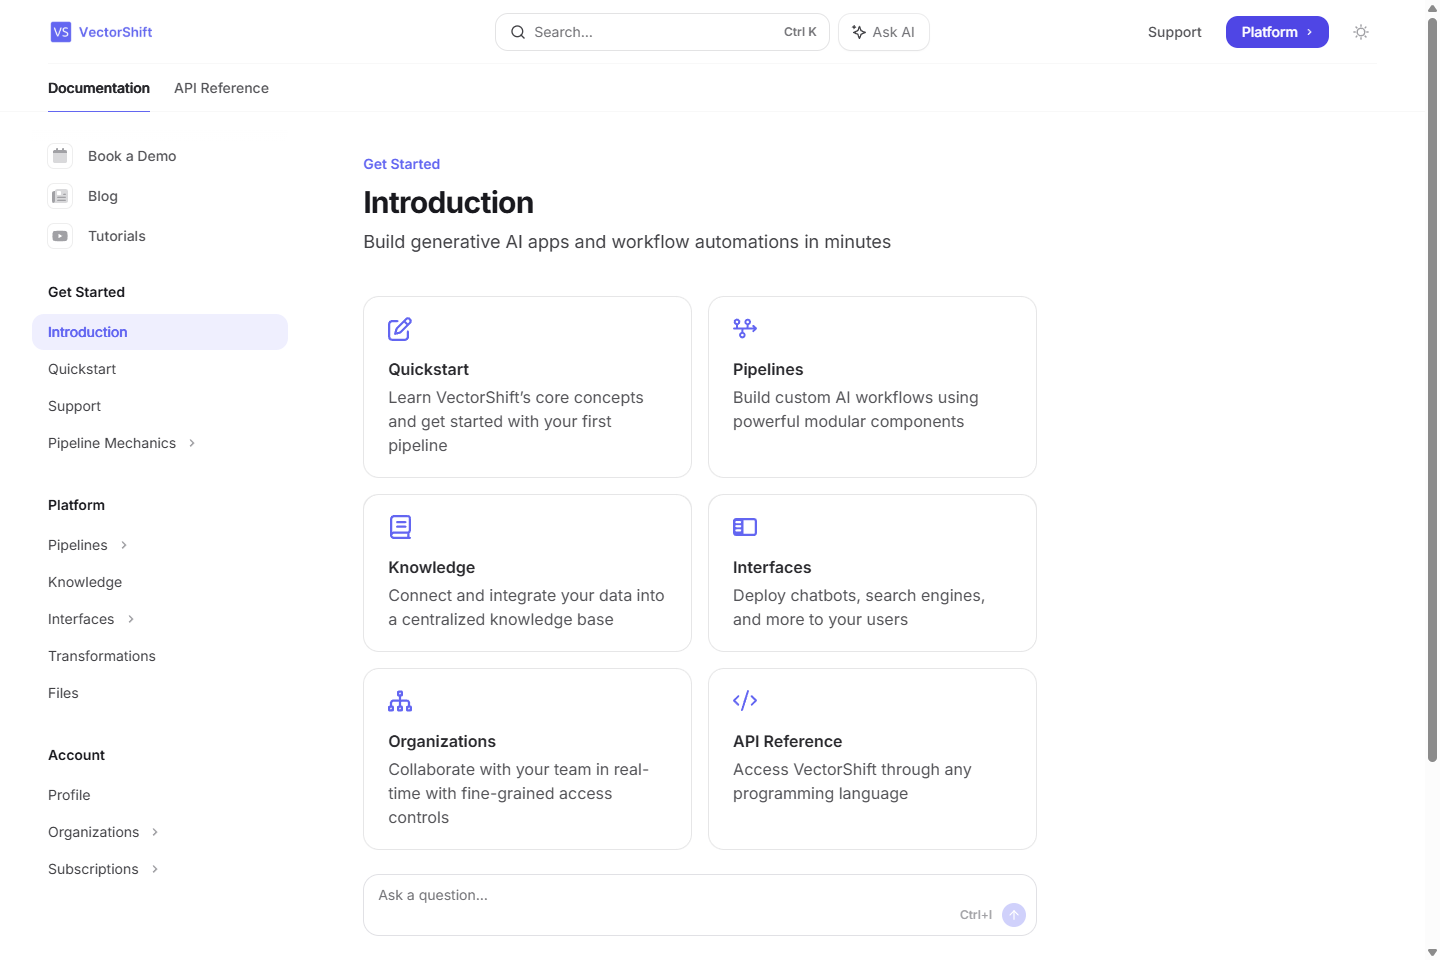This screenshot has height=960, width=1440.
Task: Open the Tutorials link
Action: (117, 236)
